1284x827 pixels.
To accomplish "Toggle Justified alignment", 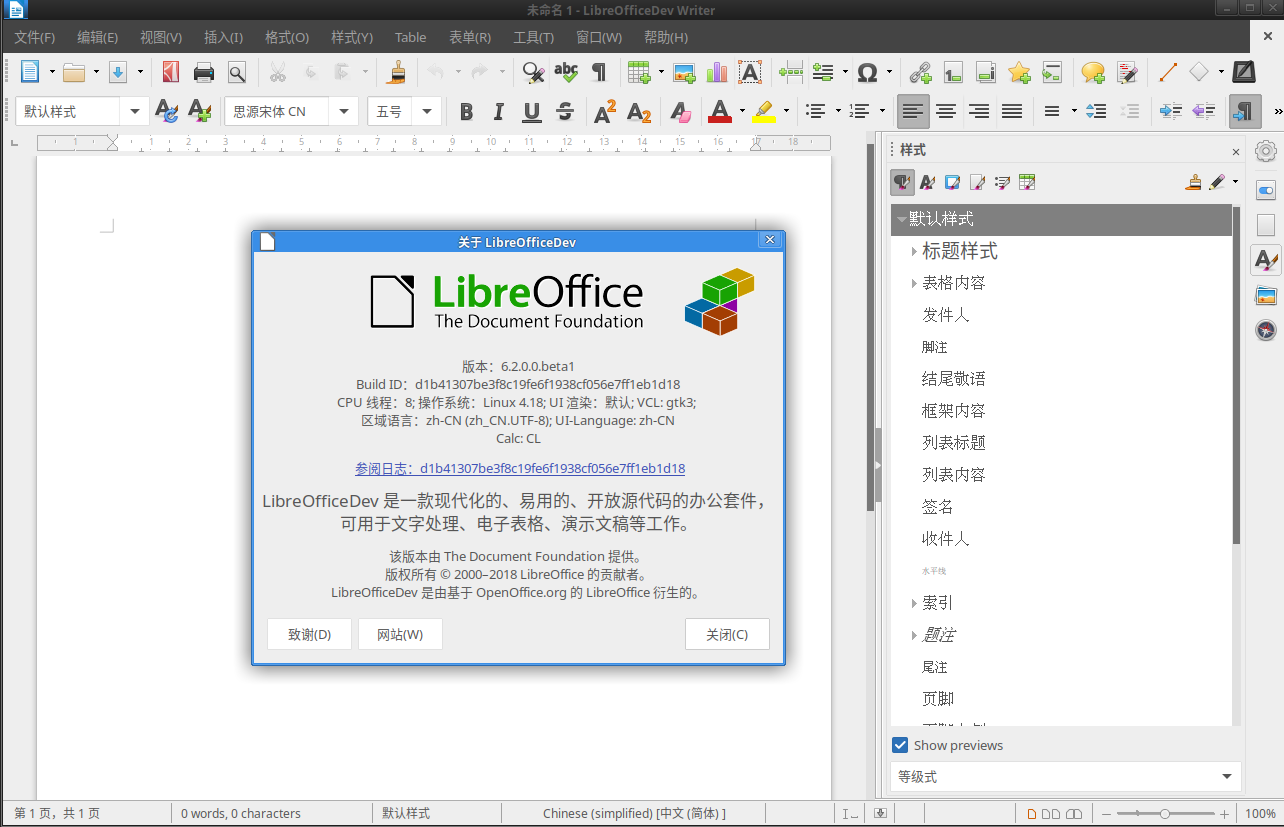I will pyautogui.click(x=1012, y=111).
